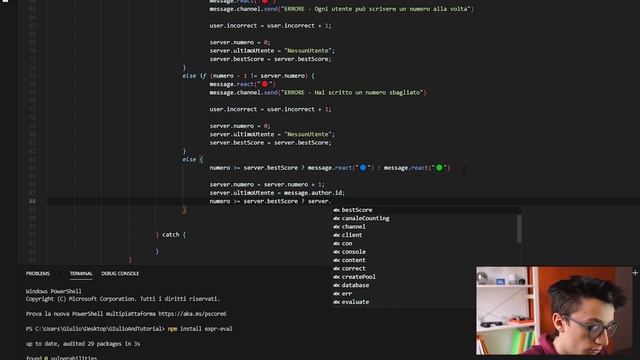Click 'up to date, audited 29 packages' output
Screen dimensions: 640x360
pyautogui.click(x=83, y=344)
